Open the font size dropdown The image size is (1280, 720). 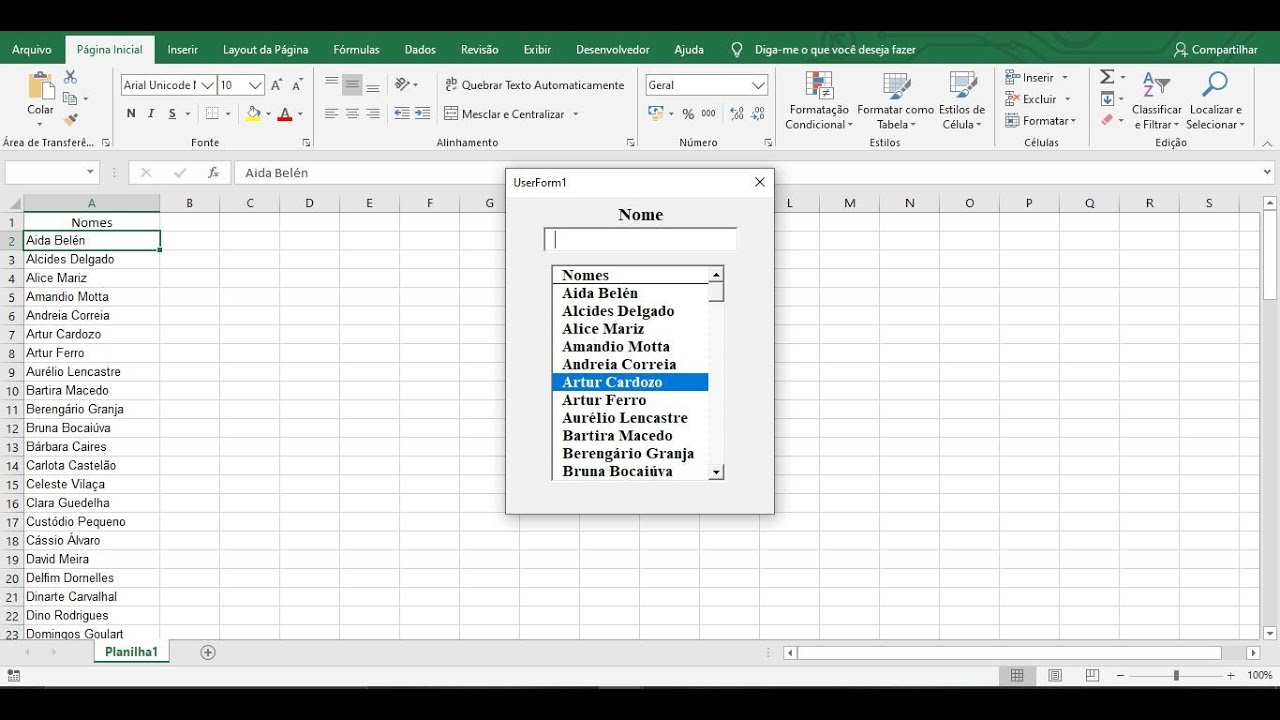256,85
